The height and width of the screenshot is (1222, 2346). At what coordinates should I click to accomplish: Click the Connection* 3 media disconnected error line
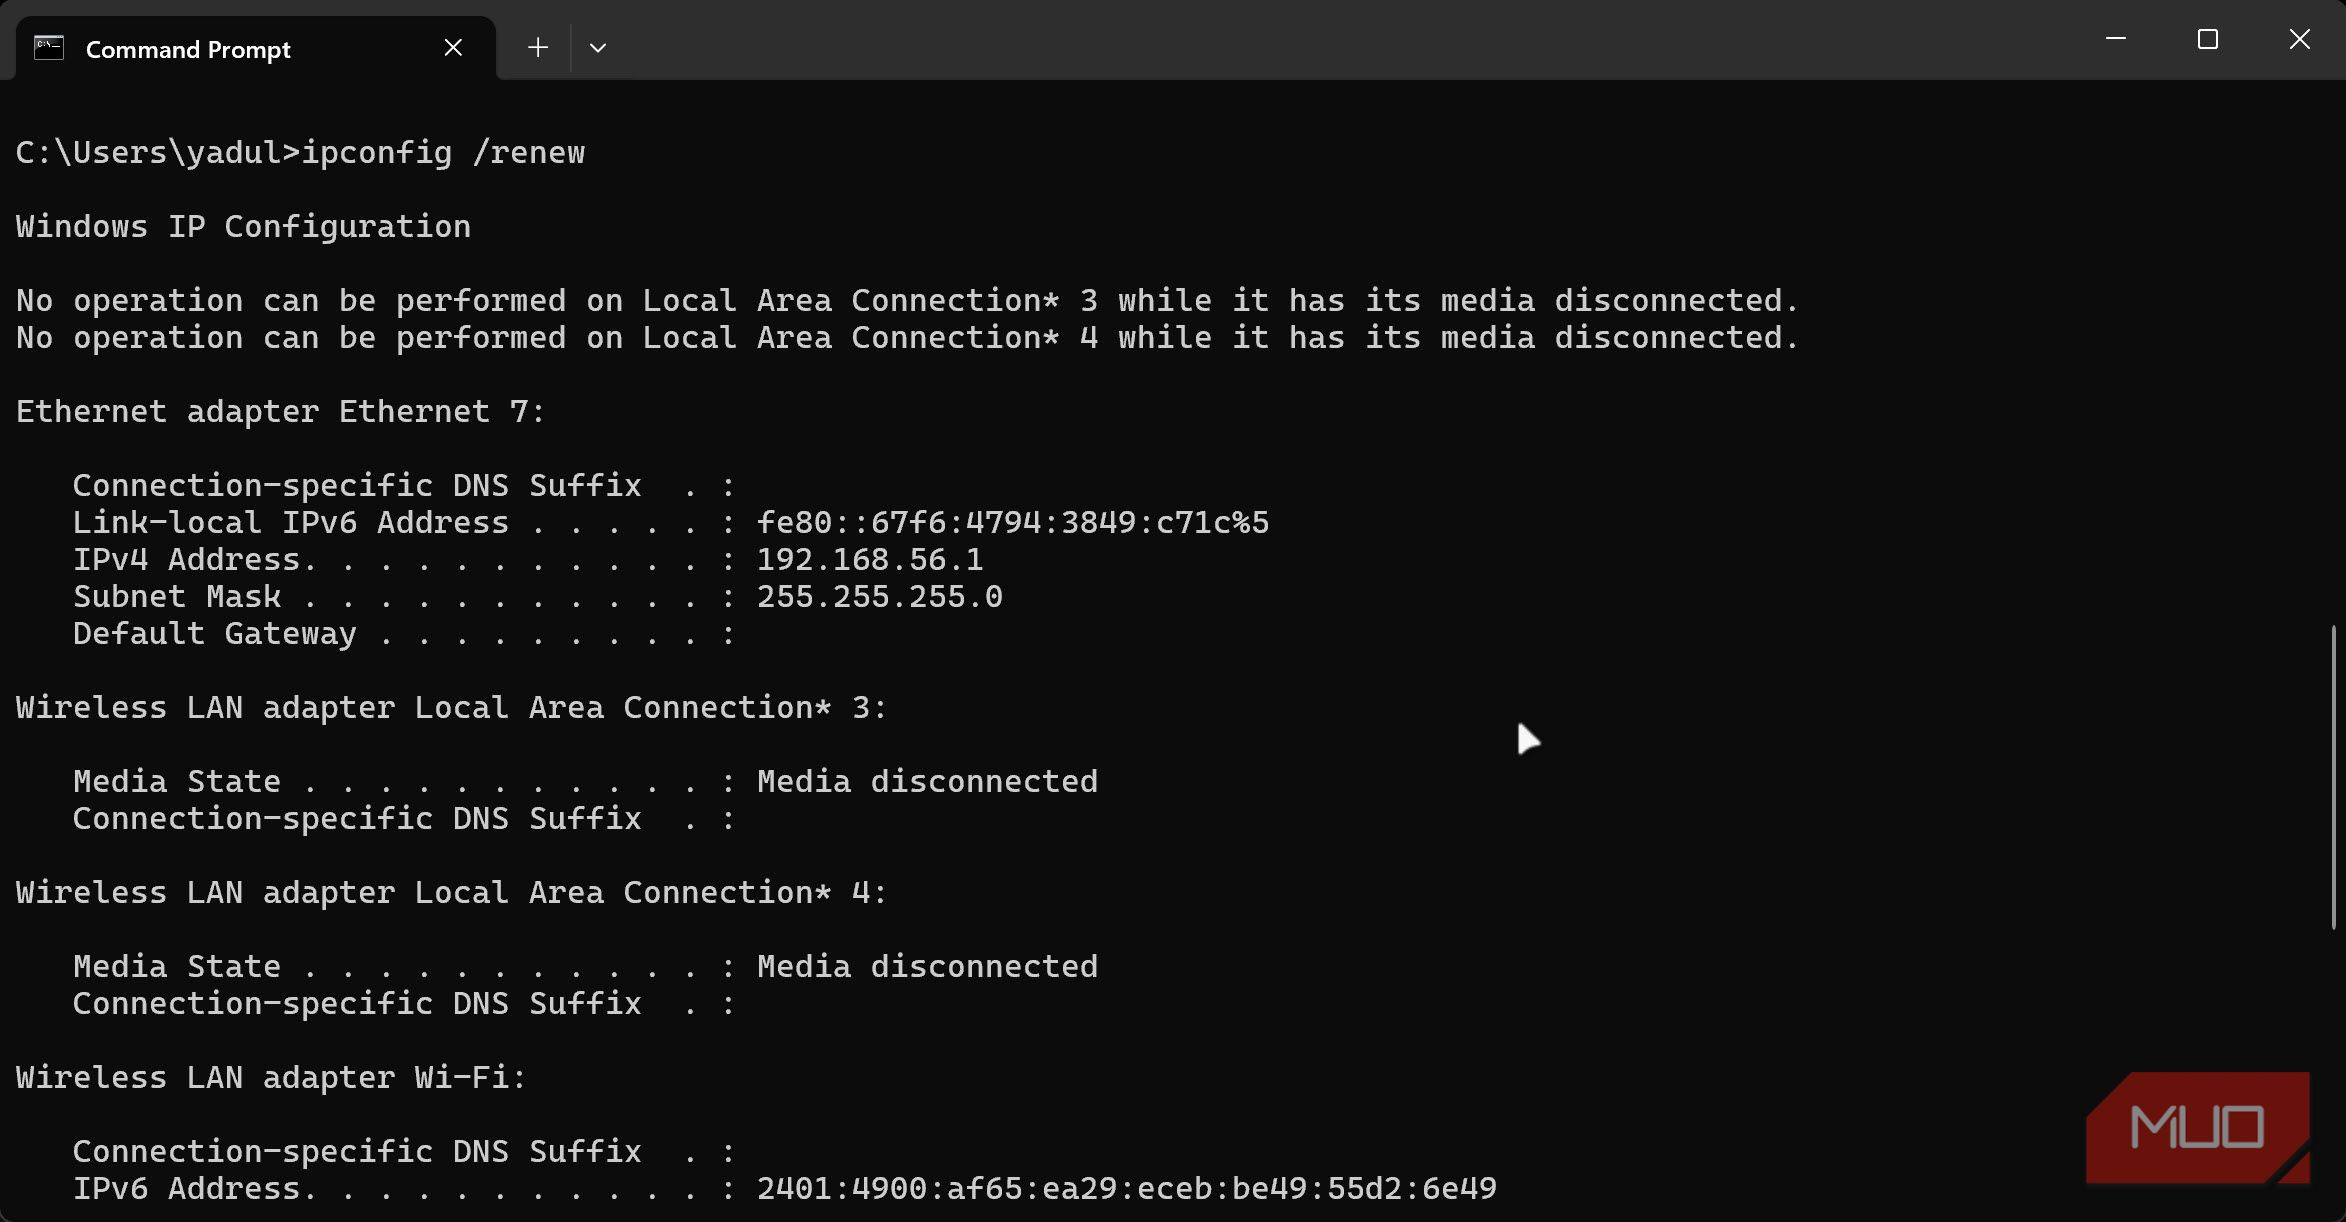click(908, 300)
